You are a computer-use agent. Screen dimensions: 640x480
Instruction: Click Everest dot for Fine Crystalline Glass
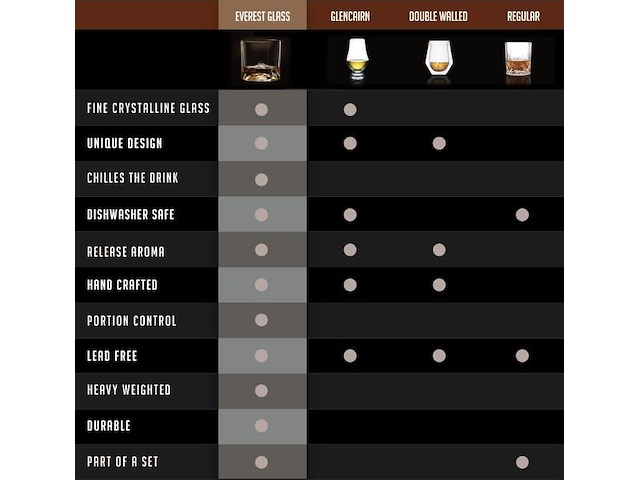[x=261, y=109]
